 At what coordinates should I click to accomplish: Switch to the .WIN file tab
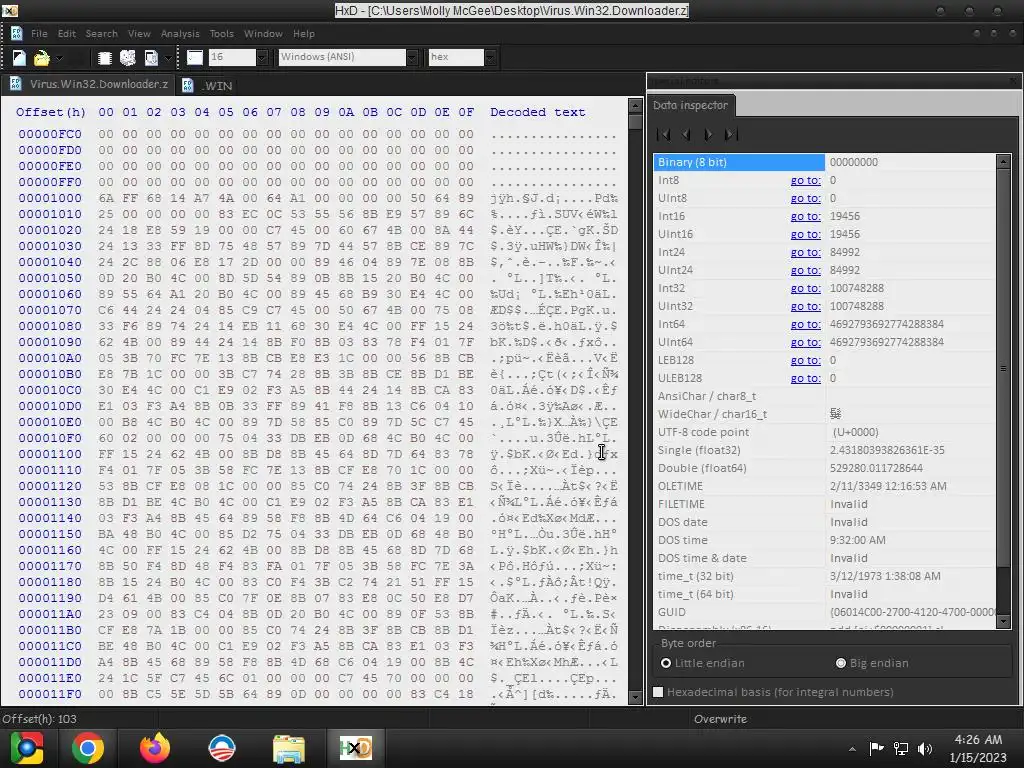(x=208, y=85)
